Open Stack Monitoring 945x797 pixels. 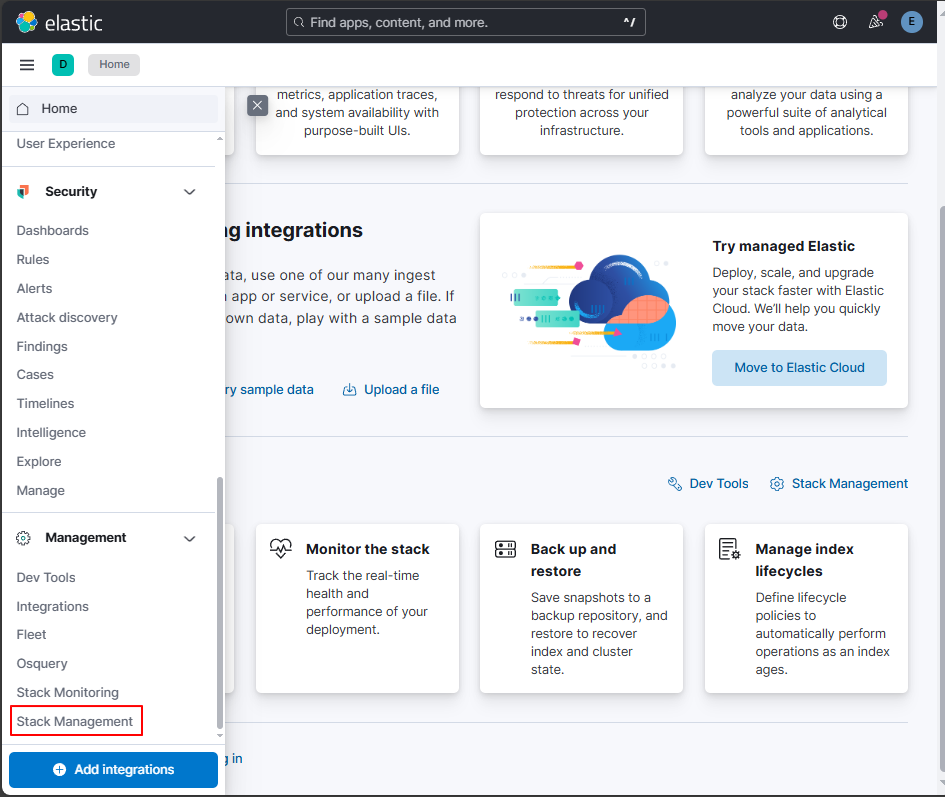tap(68, 692)
